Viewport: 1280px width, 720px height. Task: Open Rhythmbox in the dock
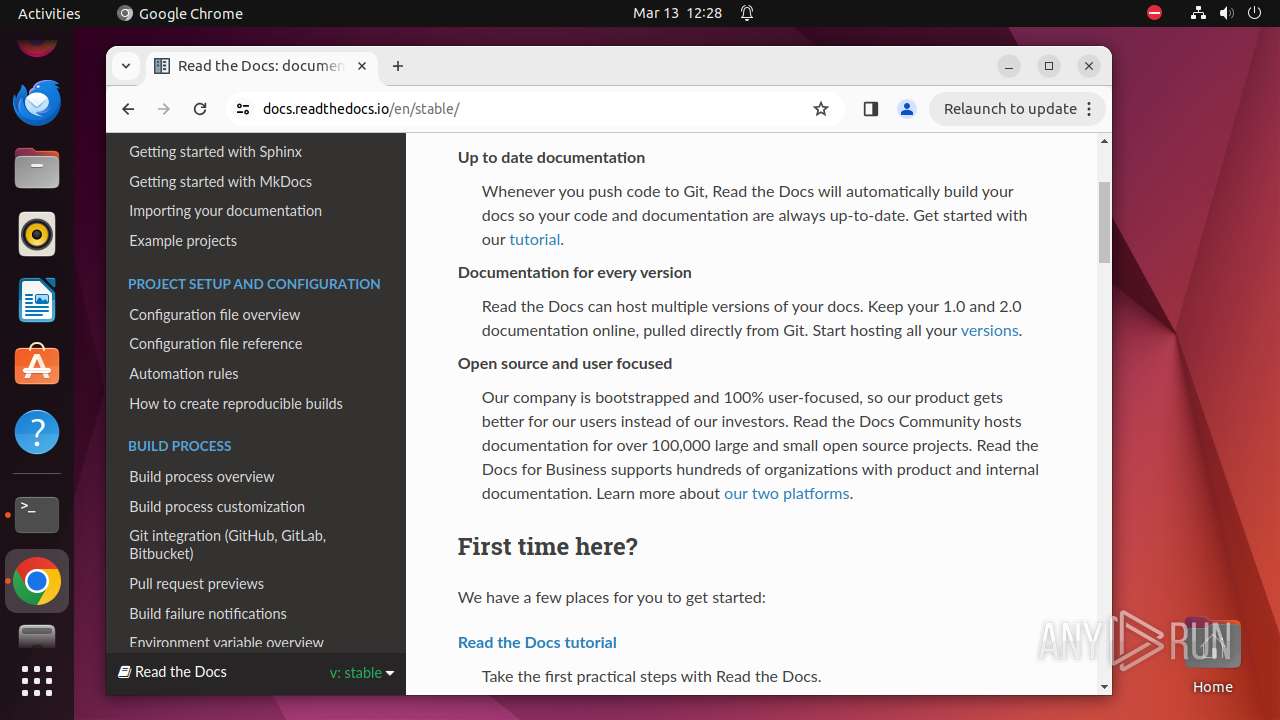37,234
